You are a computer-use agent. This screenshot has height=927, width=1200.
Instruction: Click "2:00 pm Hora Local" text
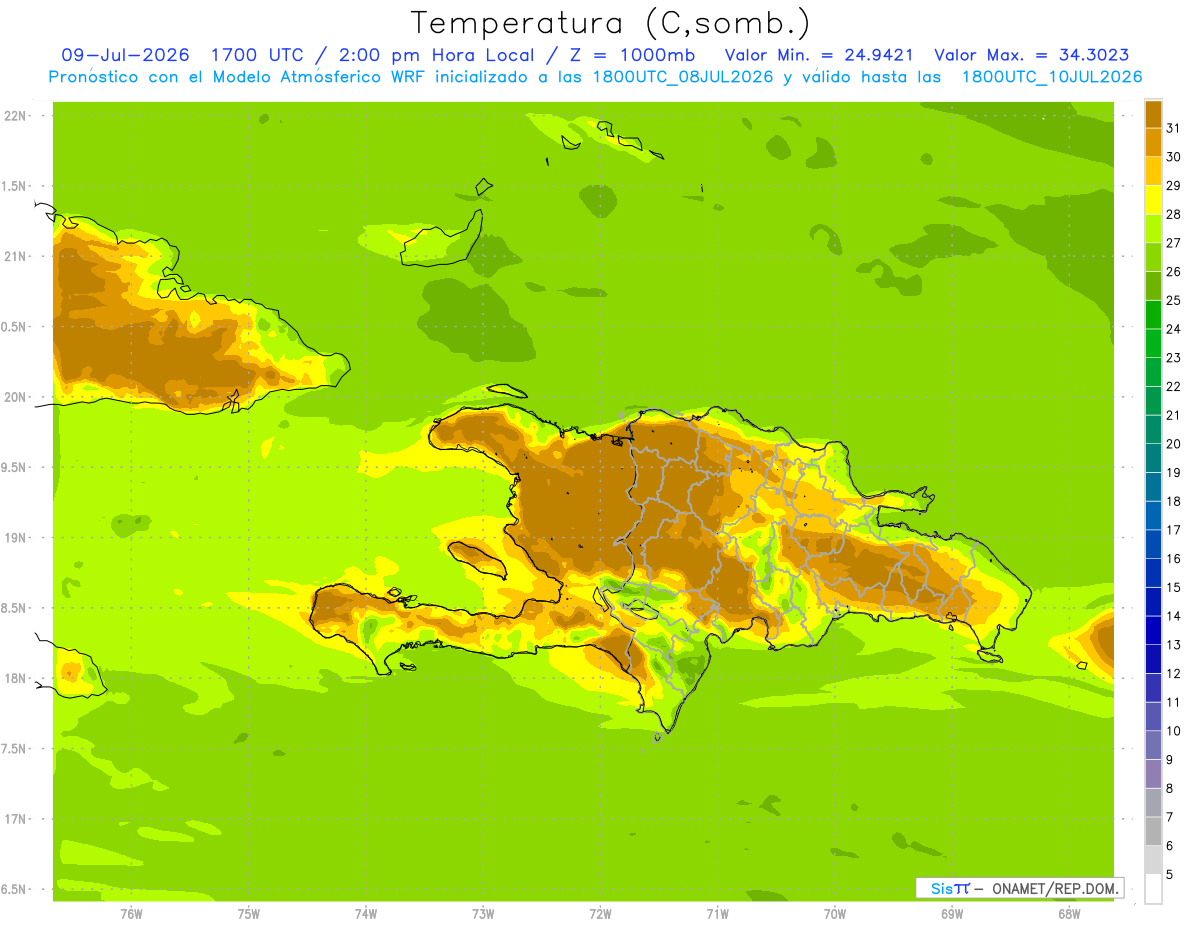pyautogui.click(x=437, y=55)
